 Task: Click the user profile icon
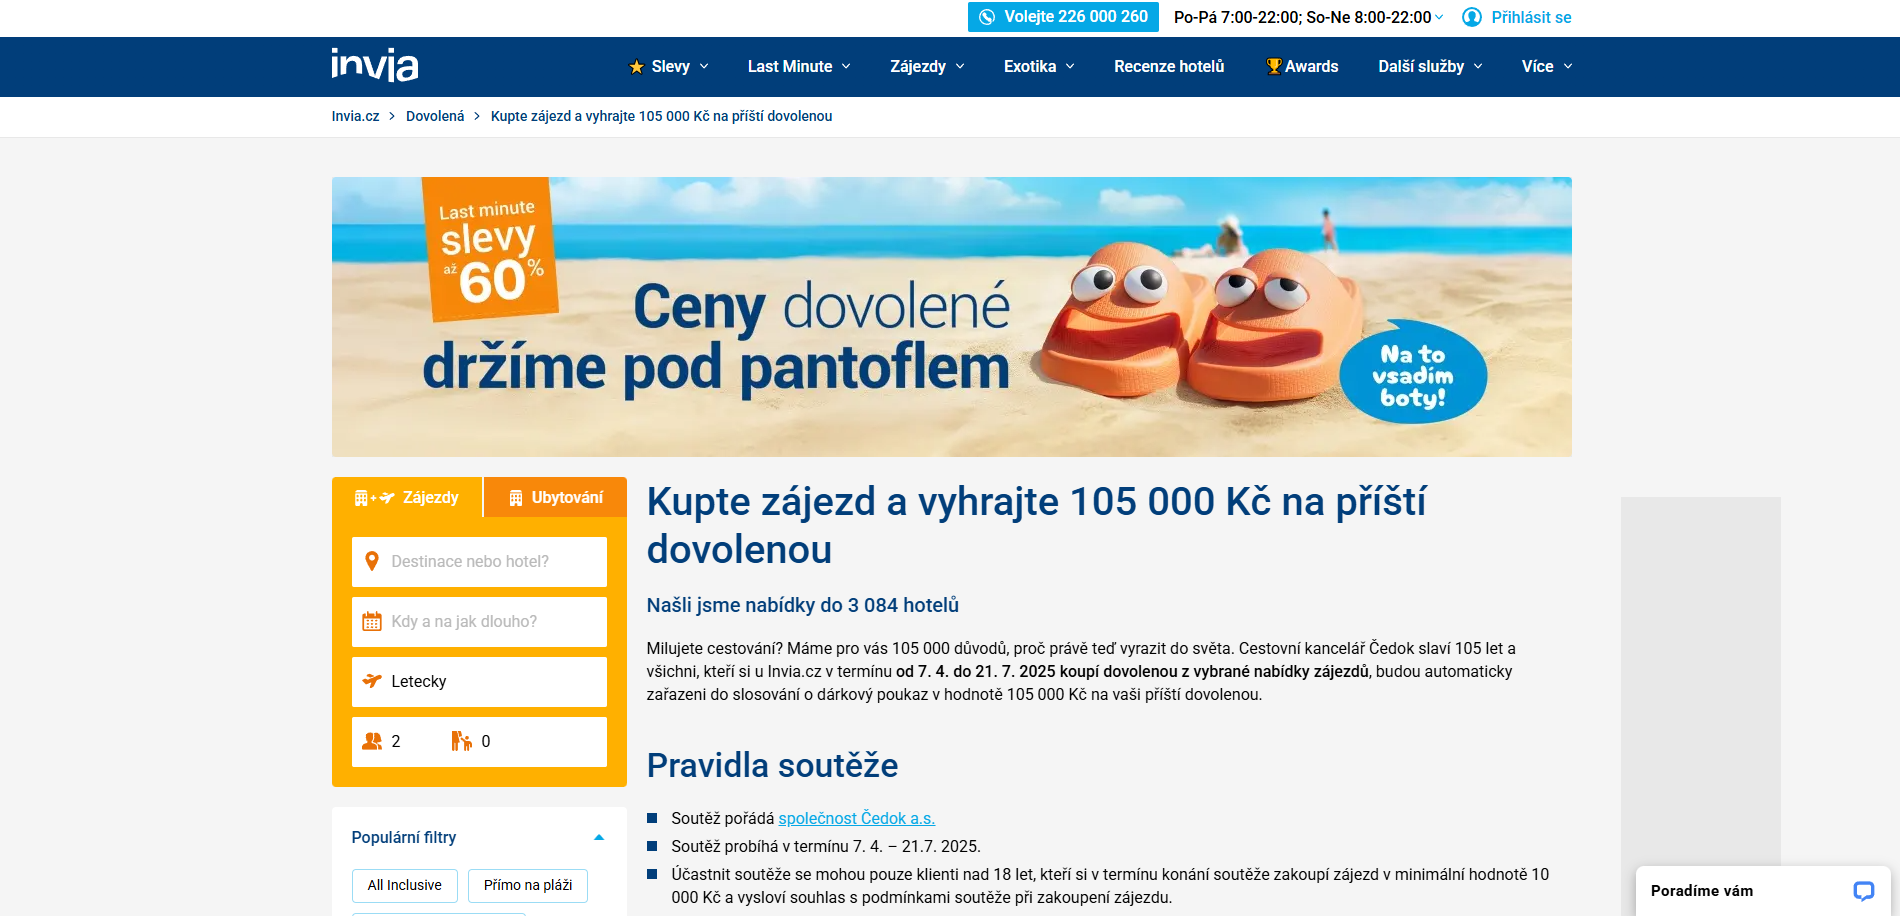[1472, 17]
